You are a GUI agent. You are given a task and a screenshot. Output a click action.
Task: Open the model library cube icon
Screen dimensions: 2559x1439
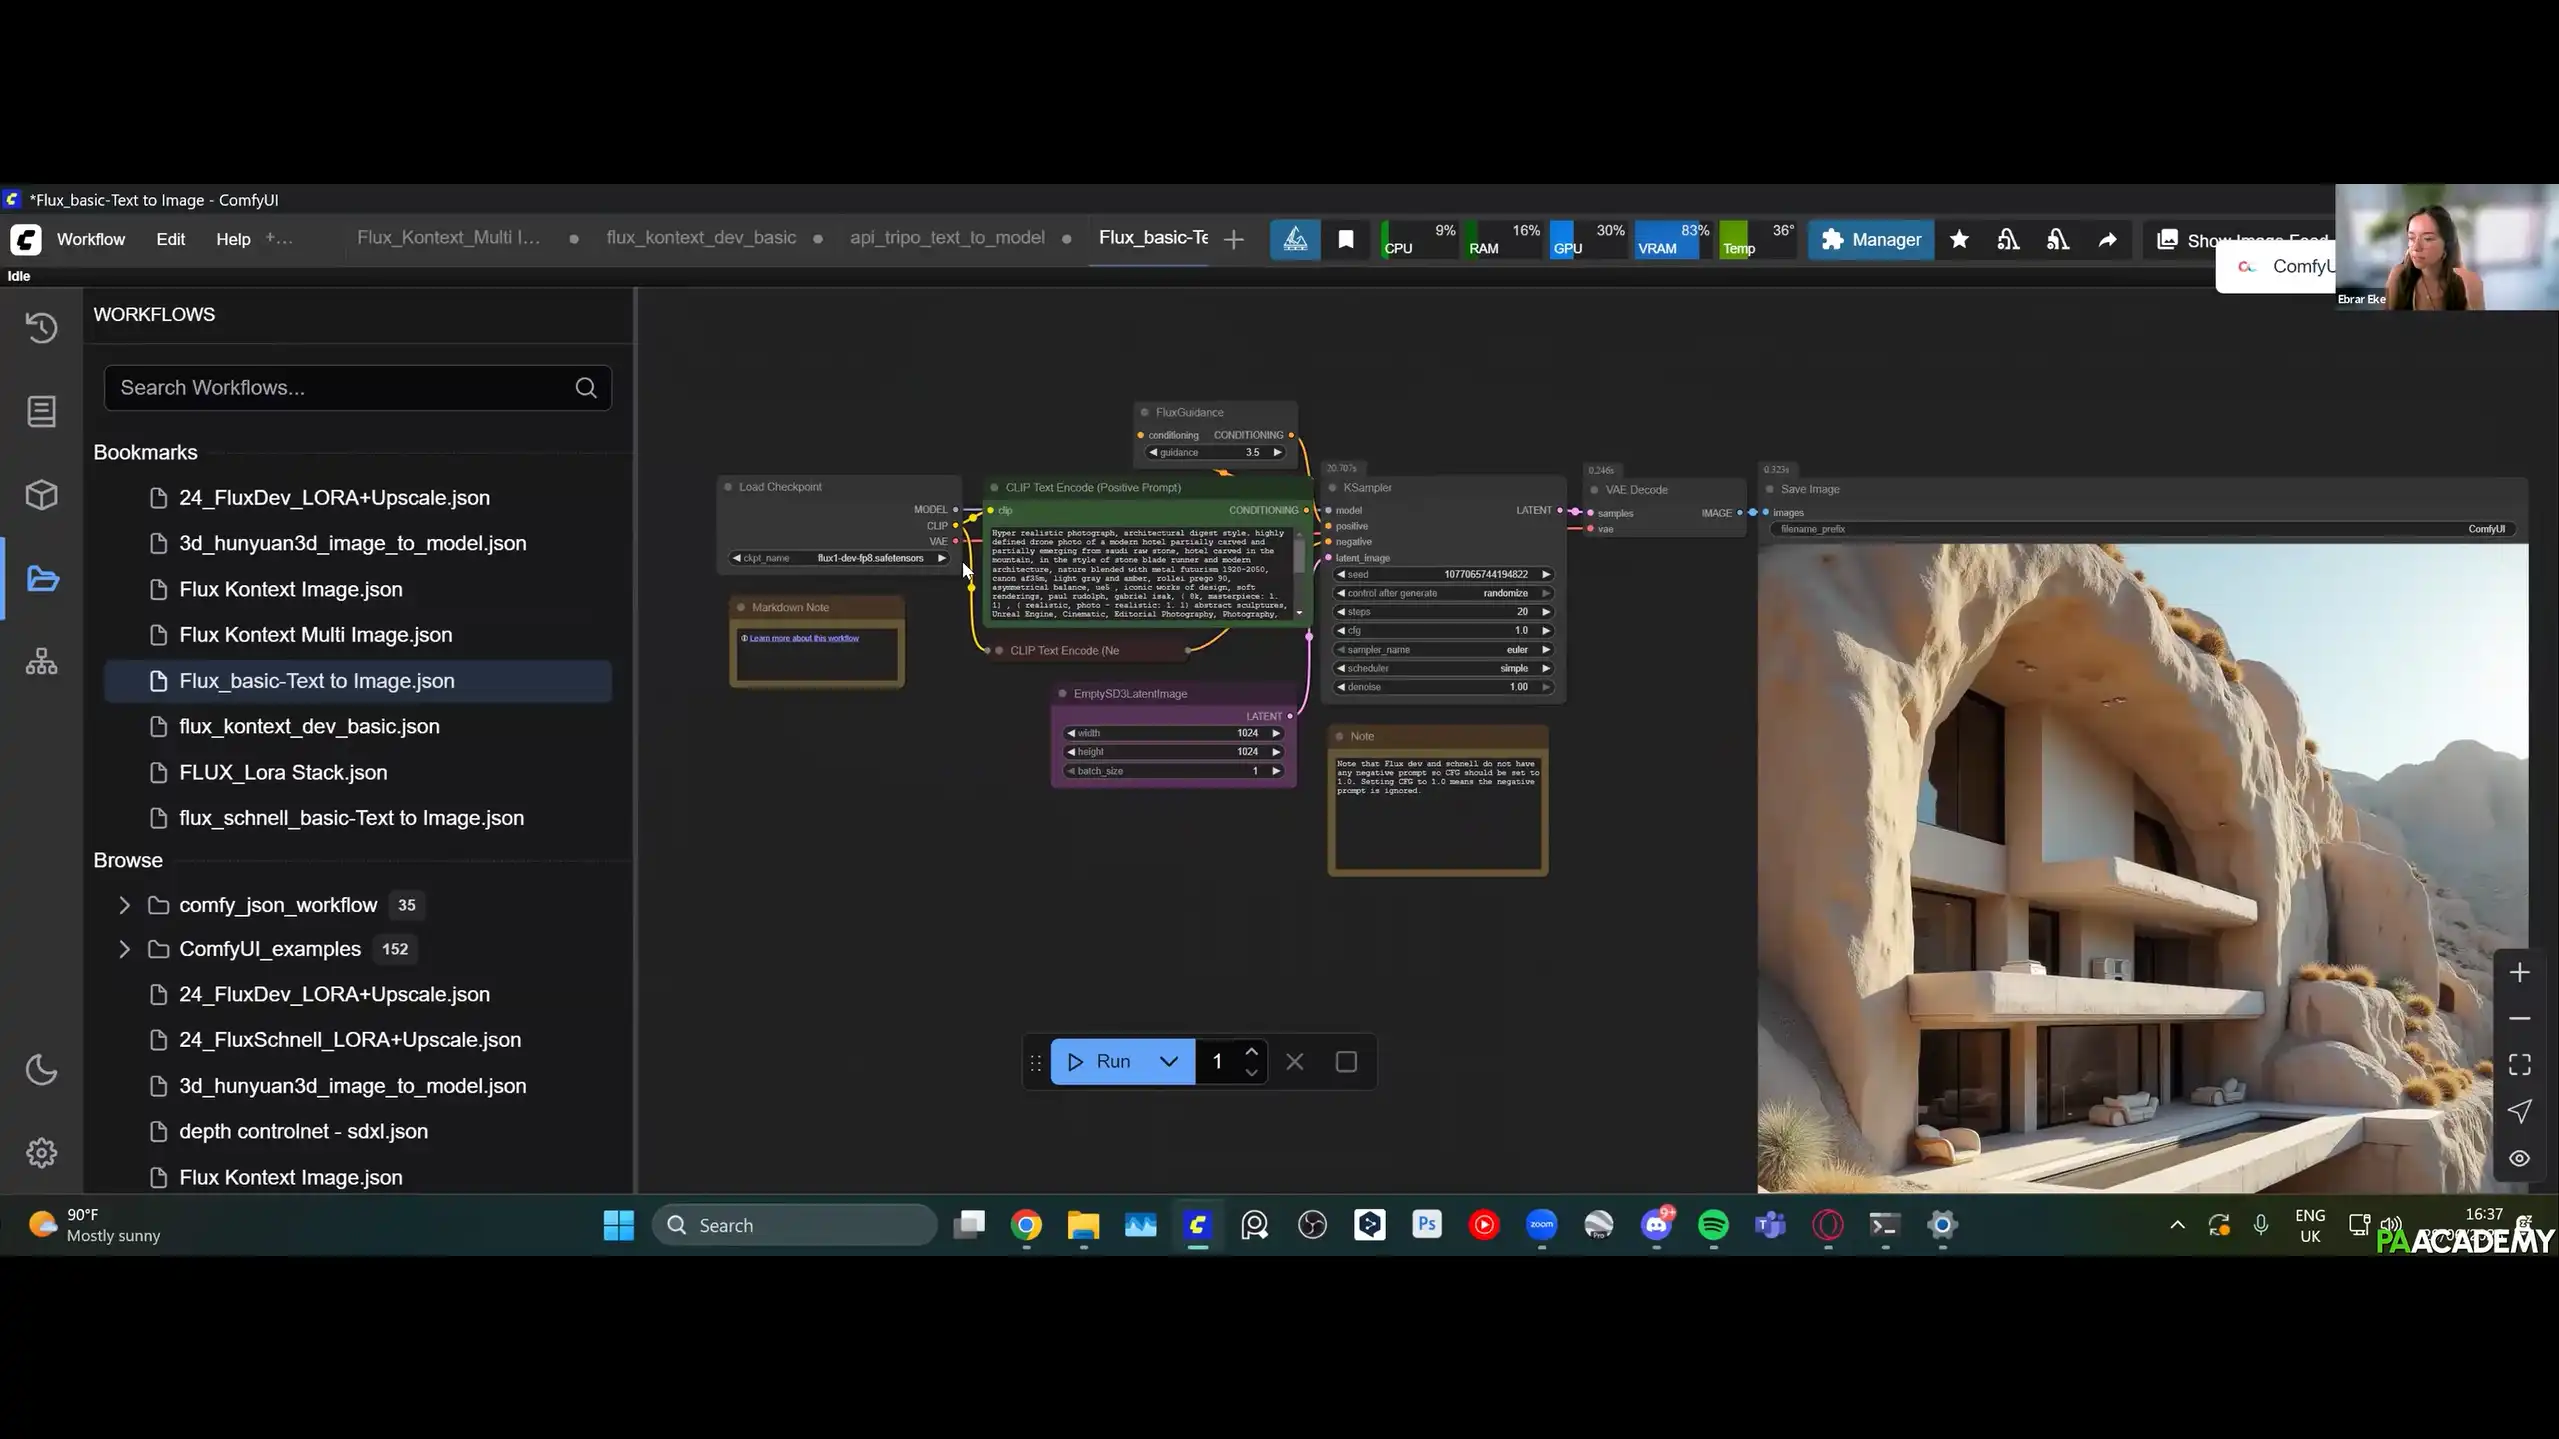41,495
